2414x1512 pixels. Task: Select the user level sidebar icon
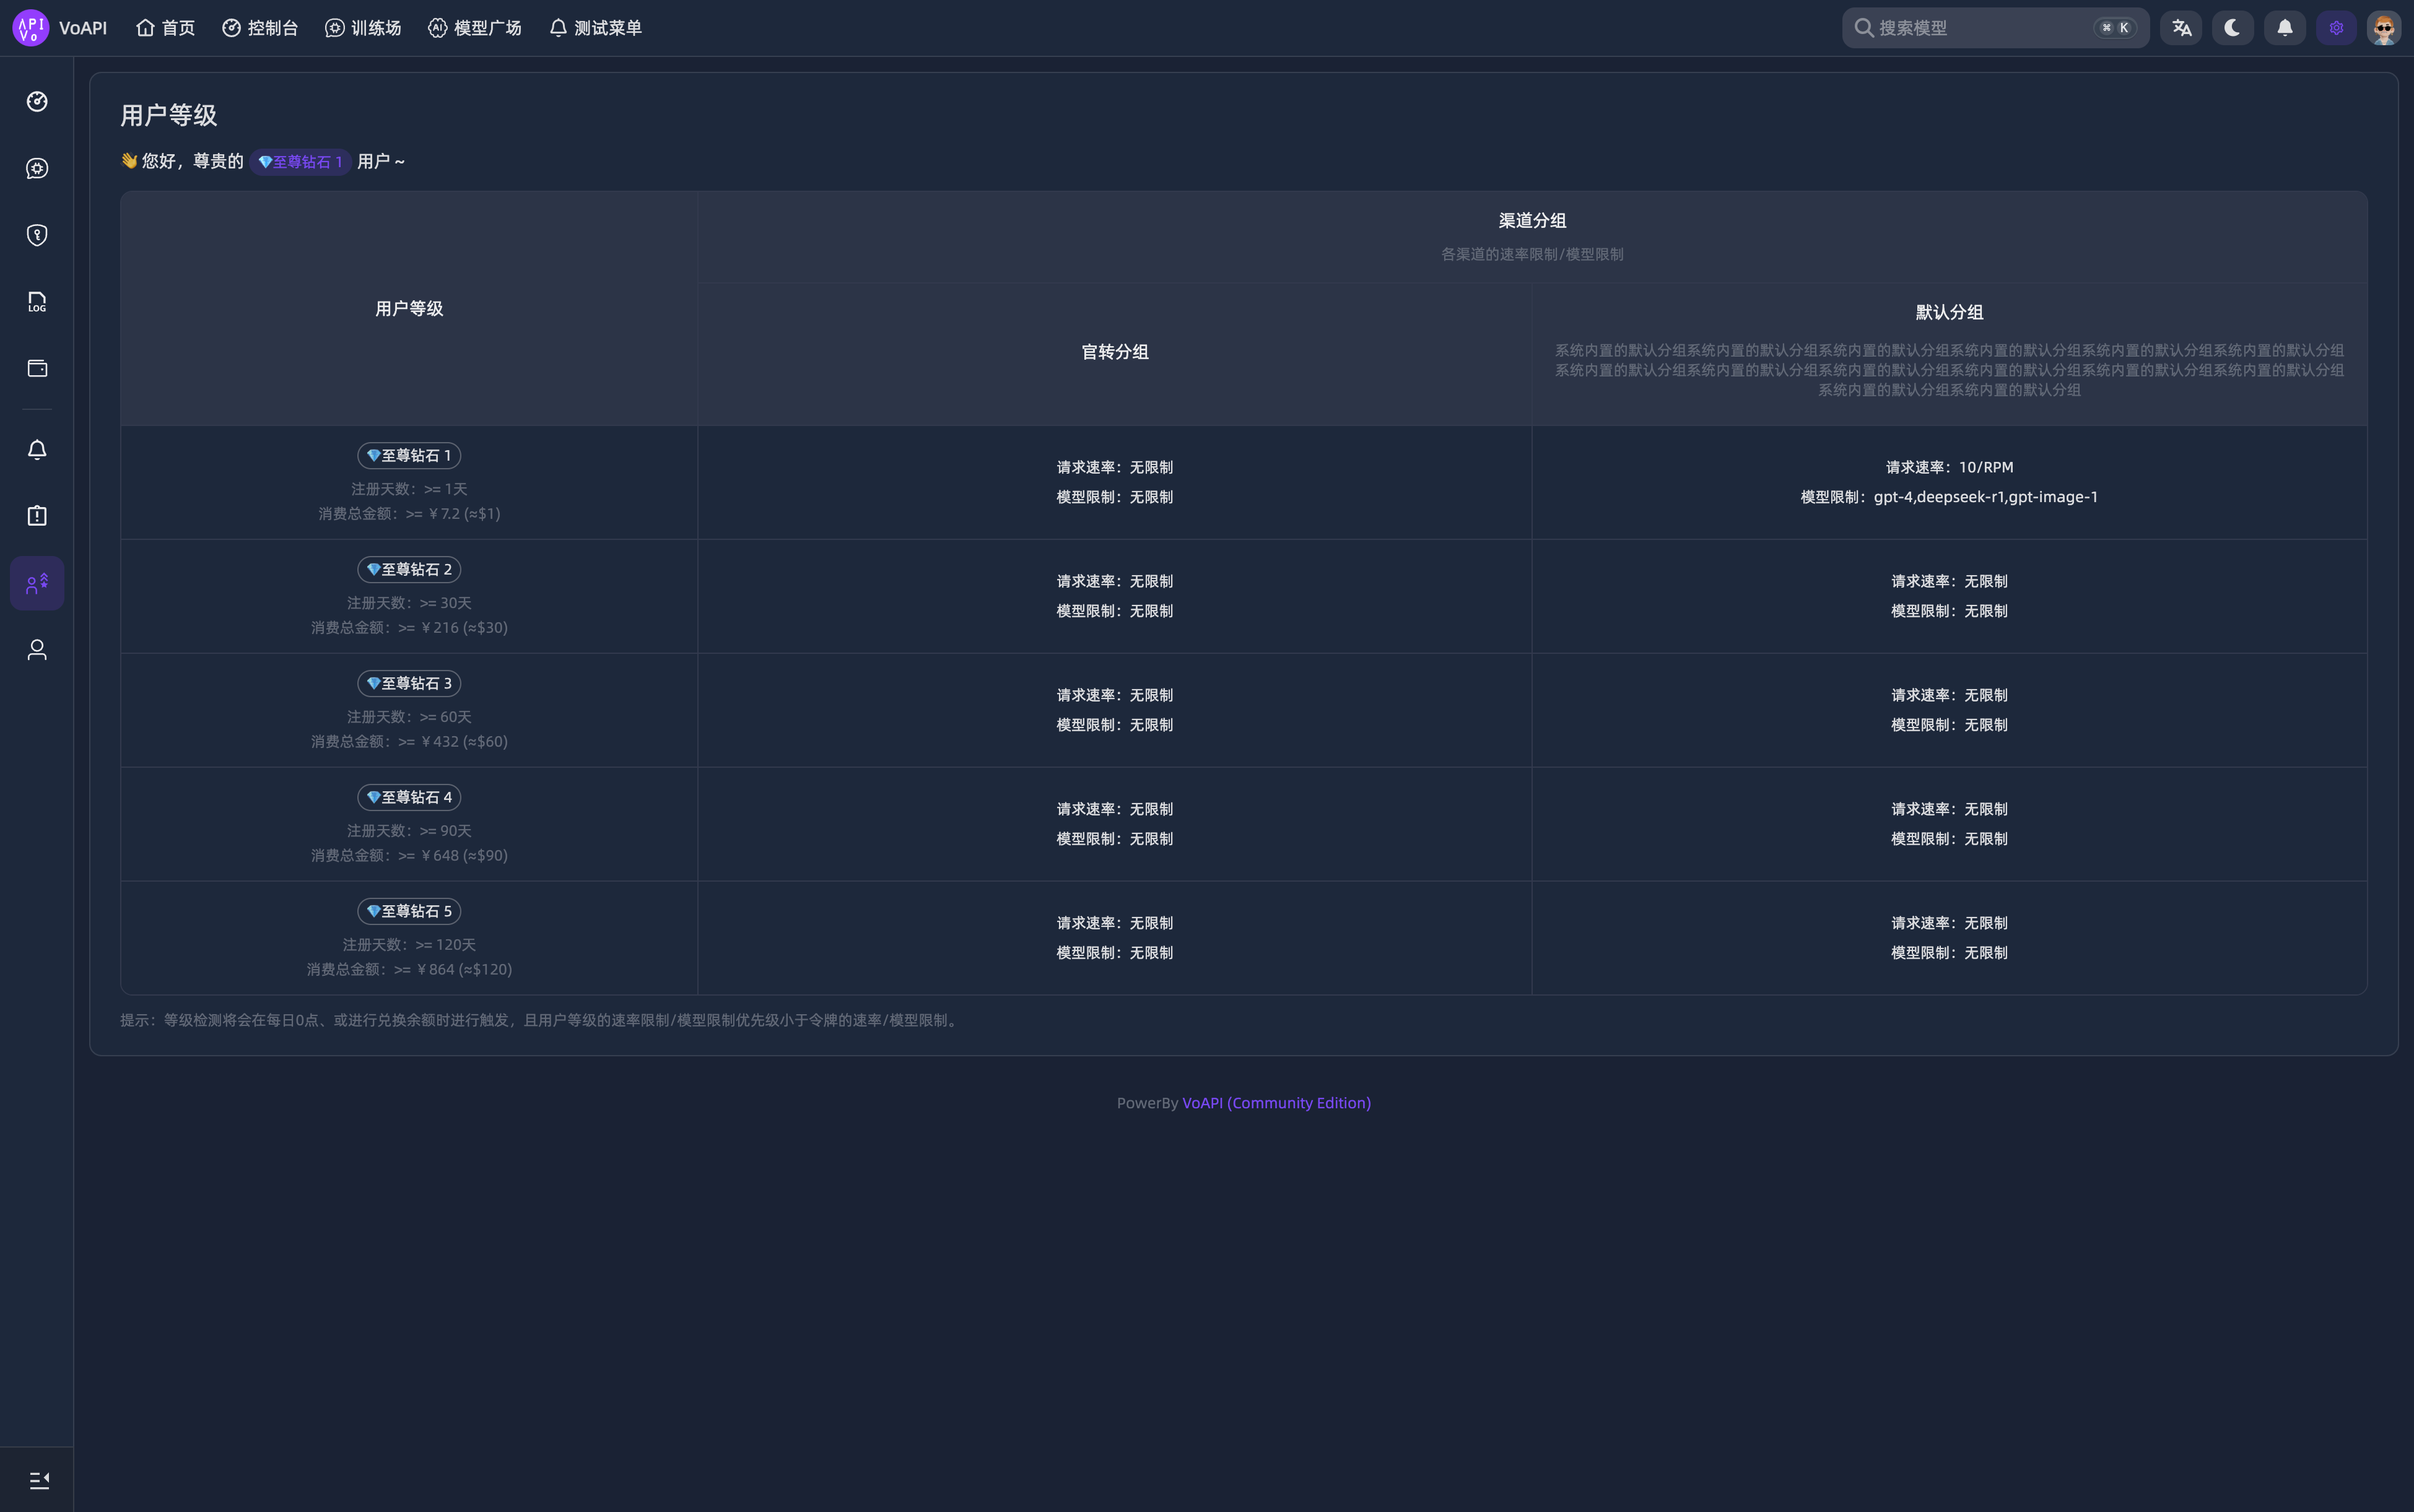(37, 583)
